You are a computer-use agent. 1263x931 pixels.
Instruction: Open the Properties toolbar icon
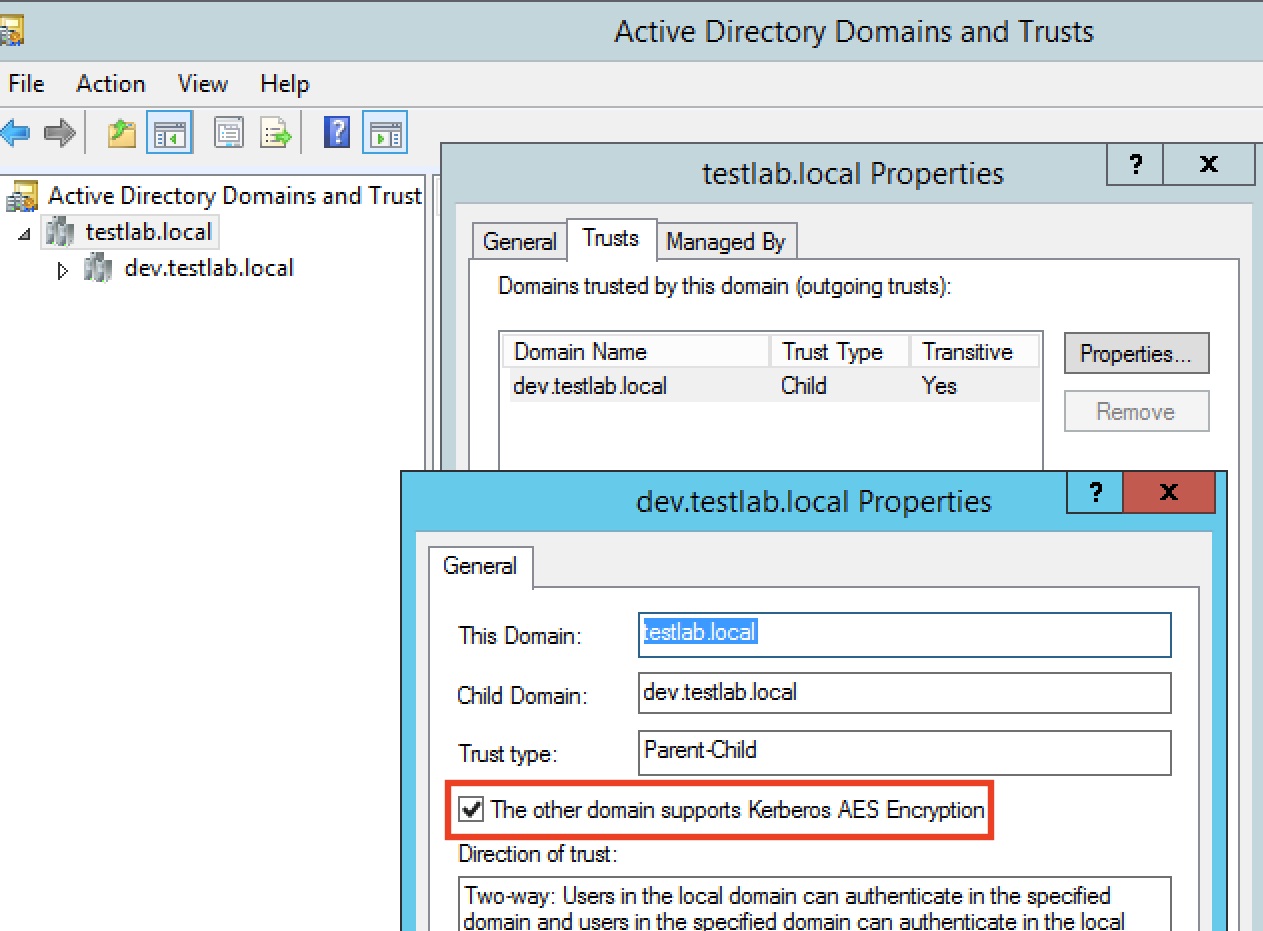[x=230, y=133]
